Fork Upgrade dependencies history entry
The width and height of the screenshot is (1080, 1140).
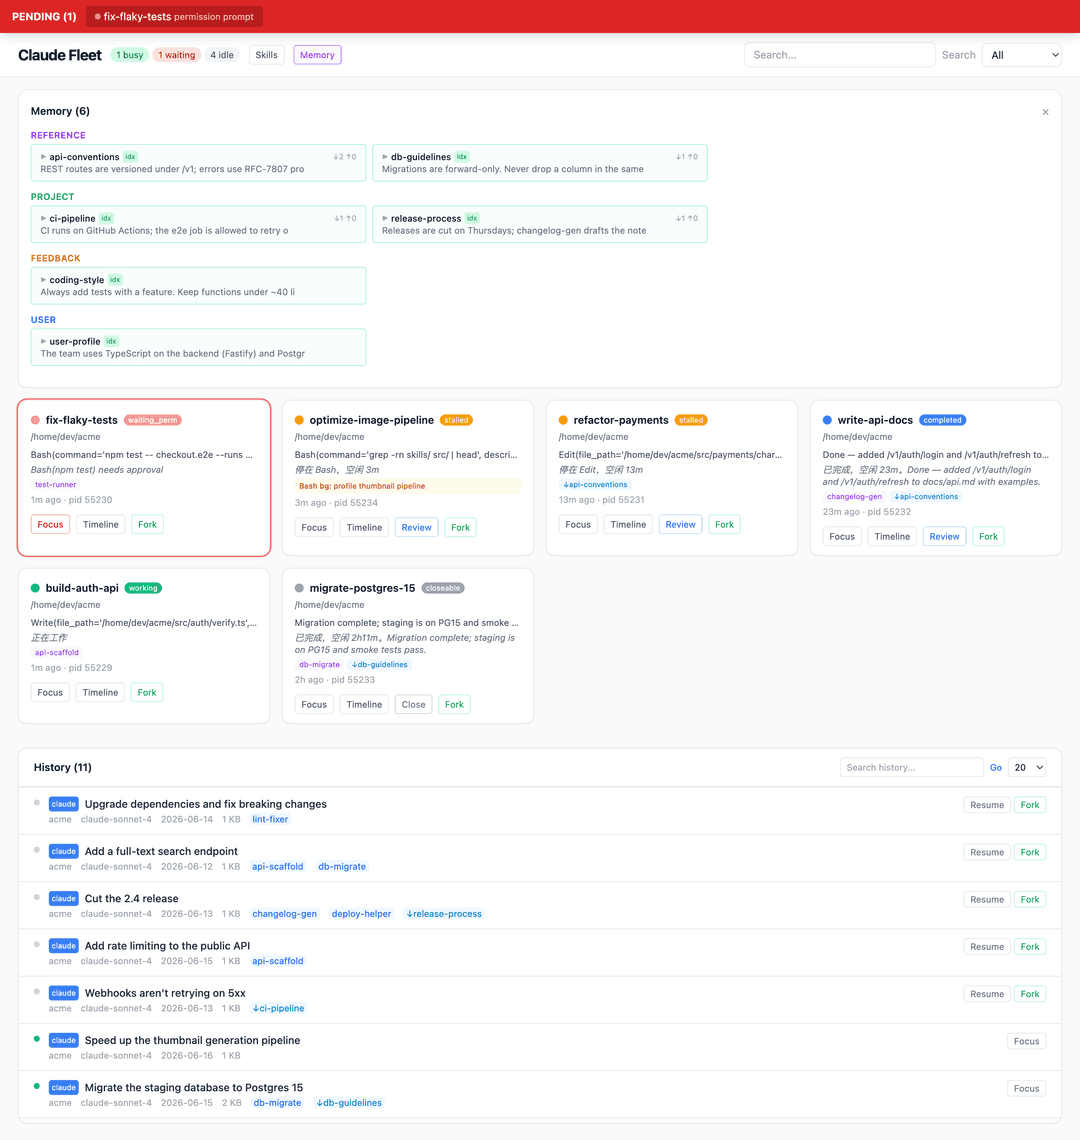click(x=1030, y=805)
